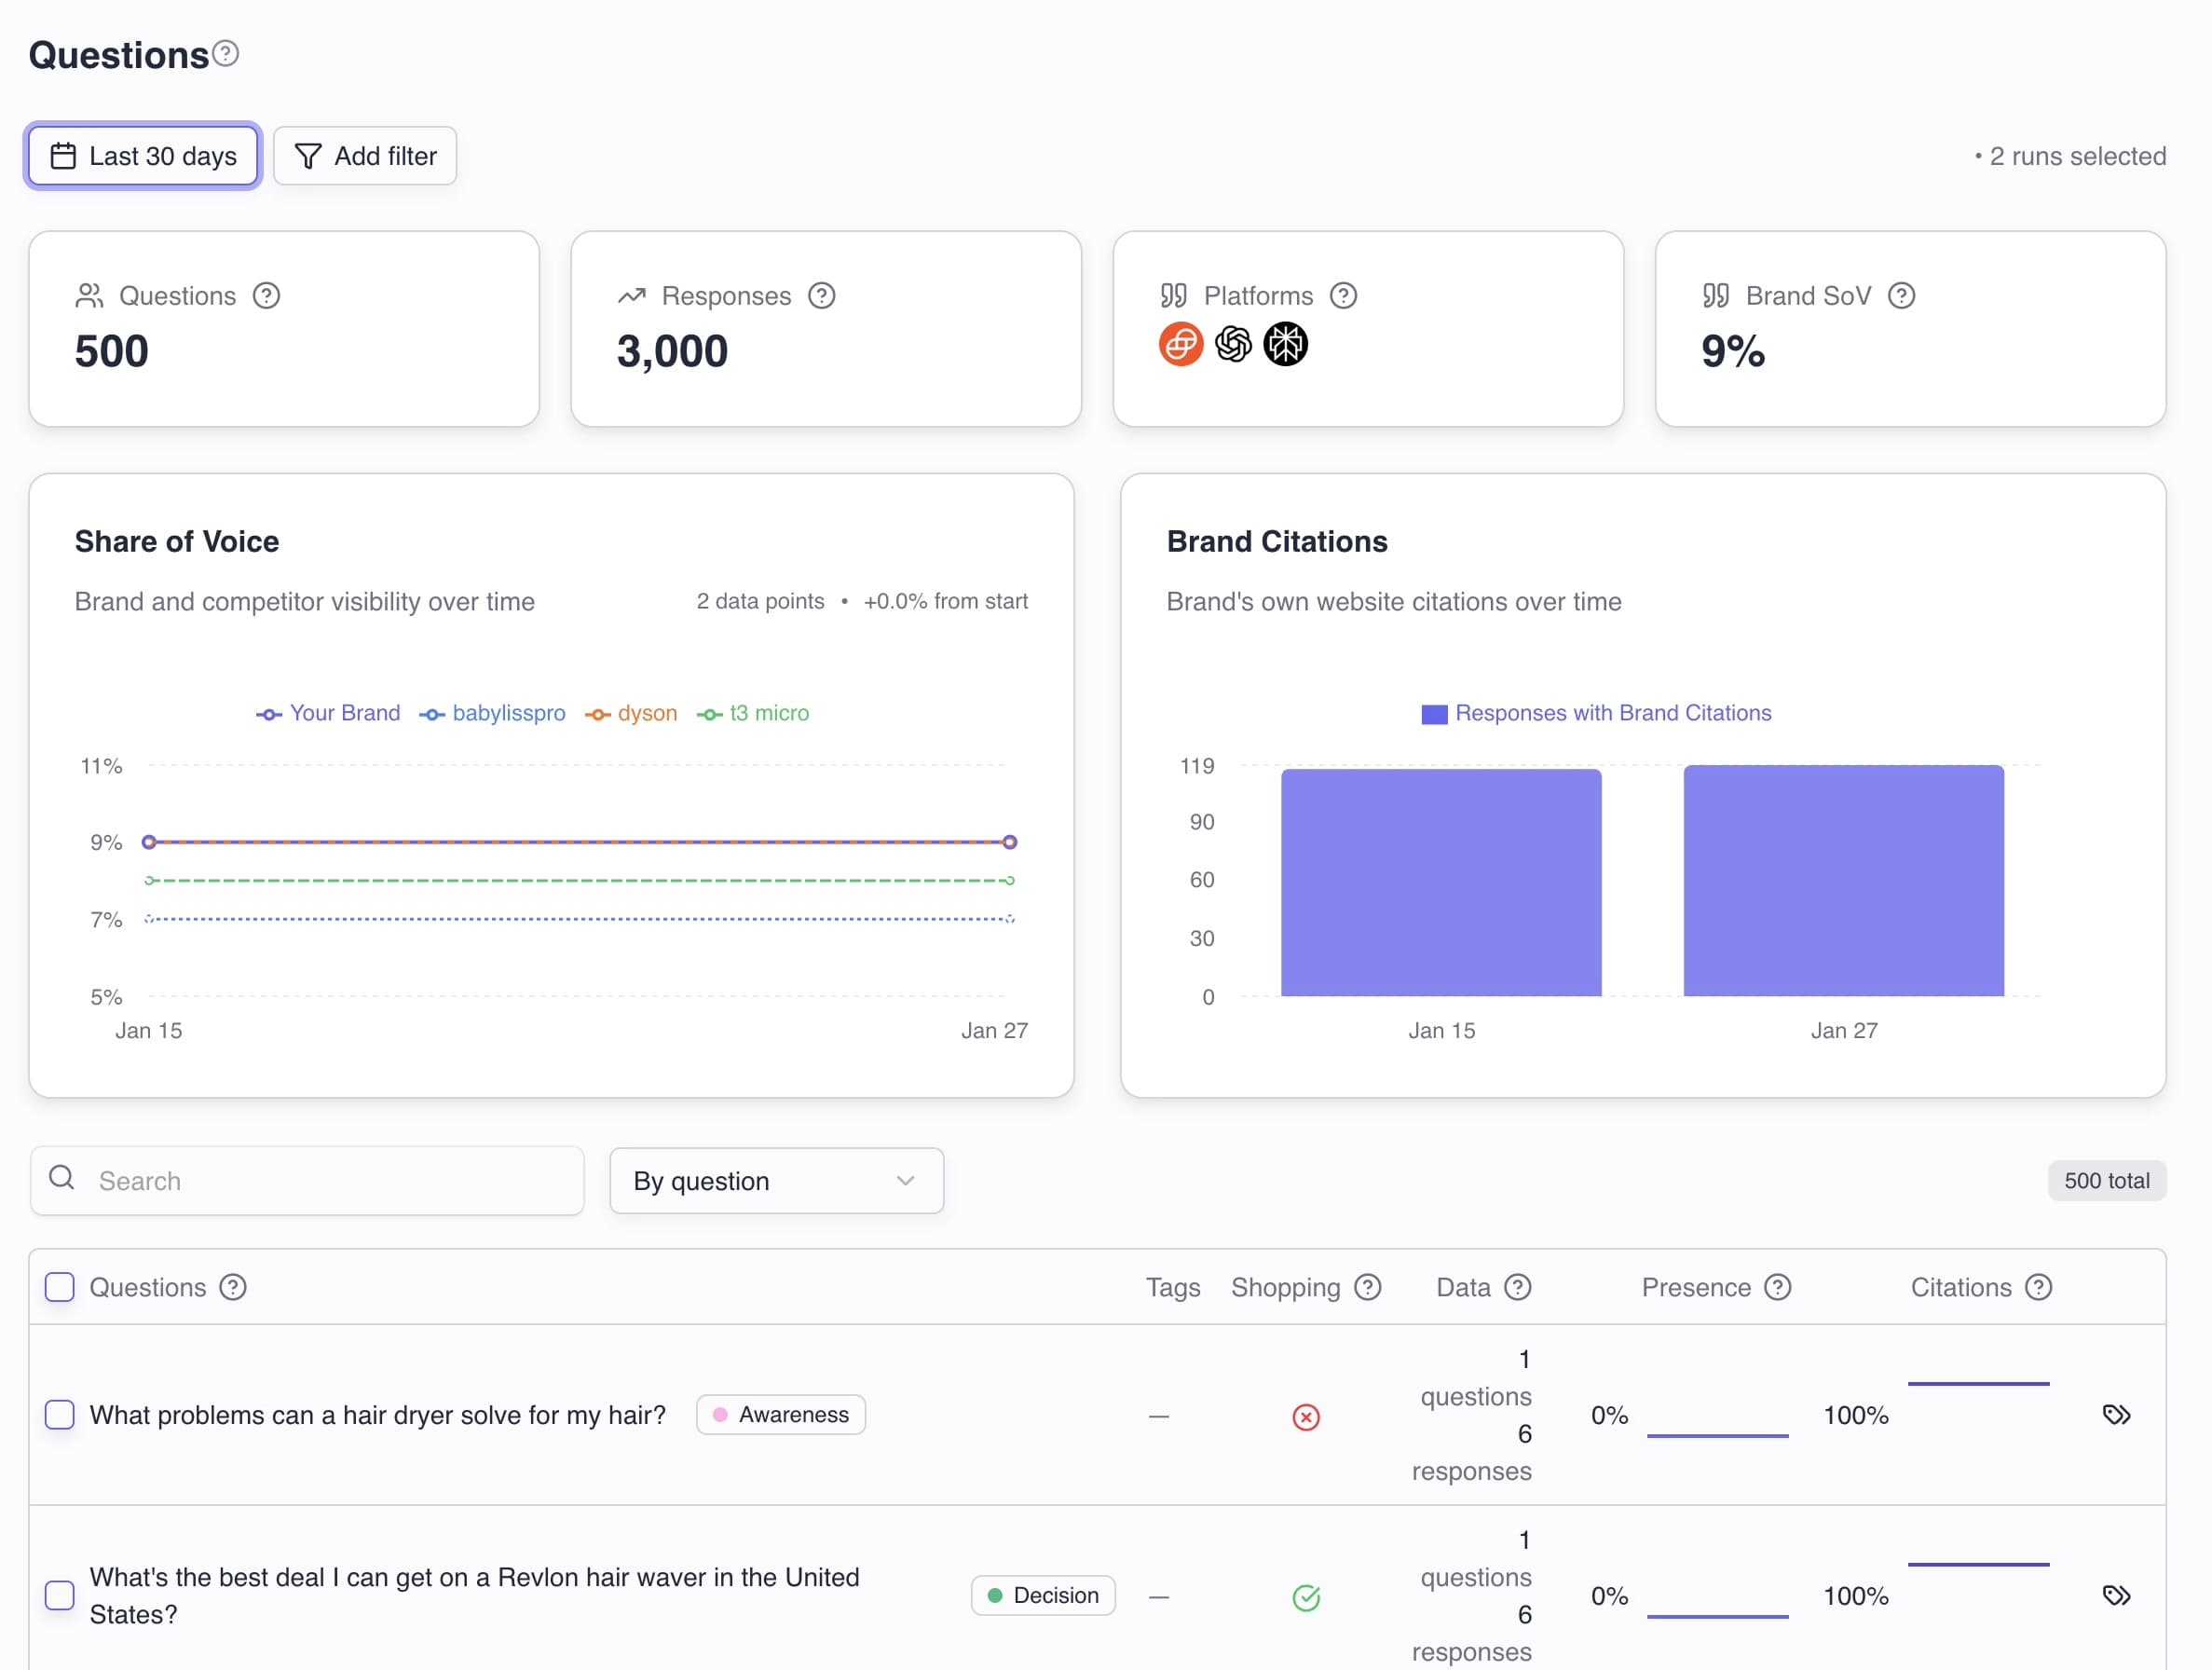2212x1670 pixels.
Task: Click the Brand SoV help icon
Action: point(1902,295)
